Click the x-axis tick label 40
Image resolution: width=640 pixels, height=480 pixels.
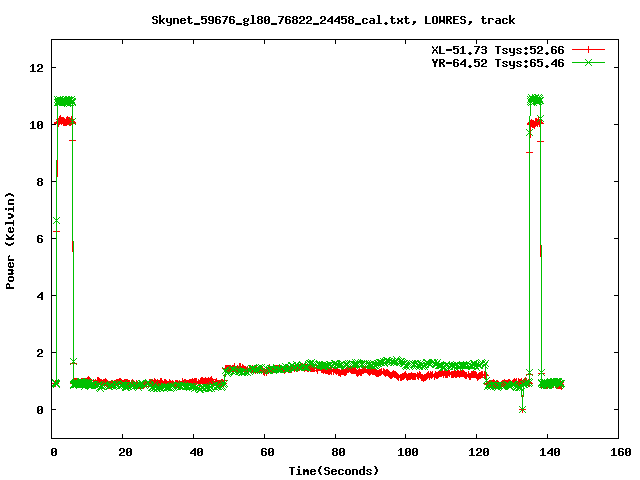point(196,452)
